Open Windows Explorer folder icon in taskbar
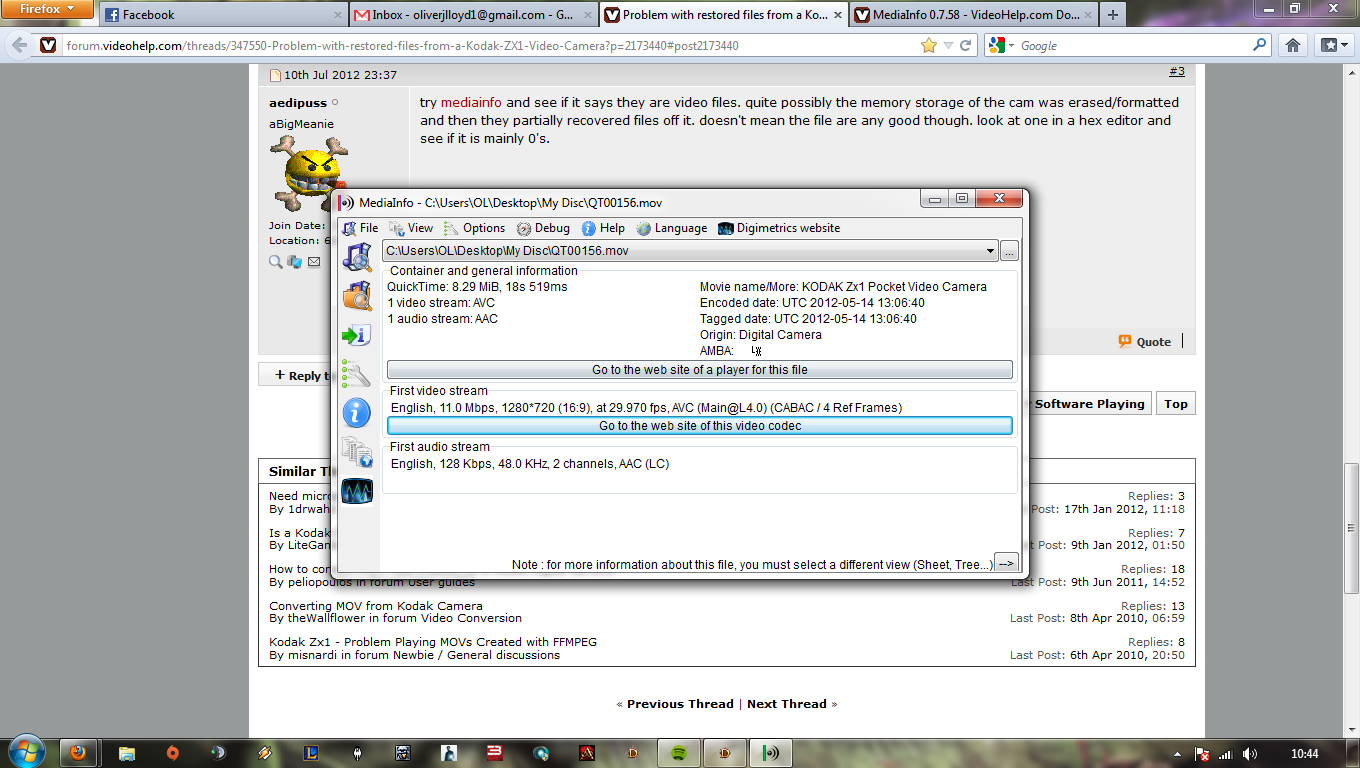Image resolution: width=1360 pixels, height=768 pixels. click(x=127, y=752)
